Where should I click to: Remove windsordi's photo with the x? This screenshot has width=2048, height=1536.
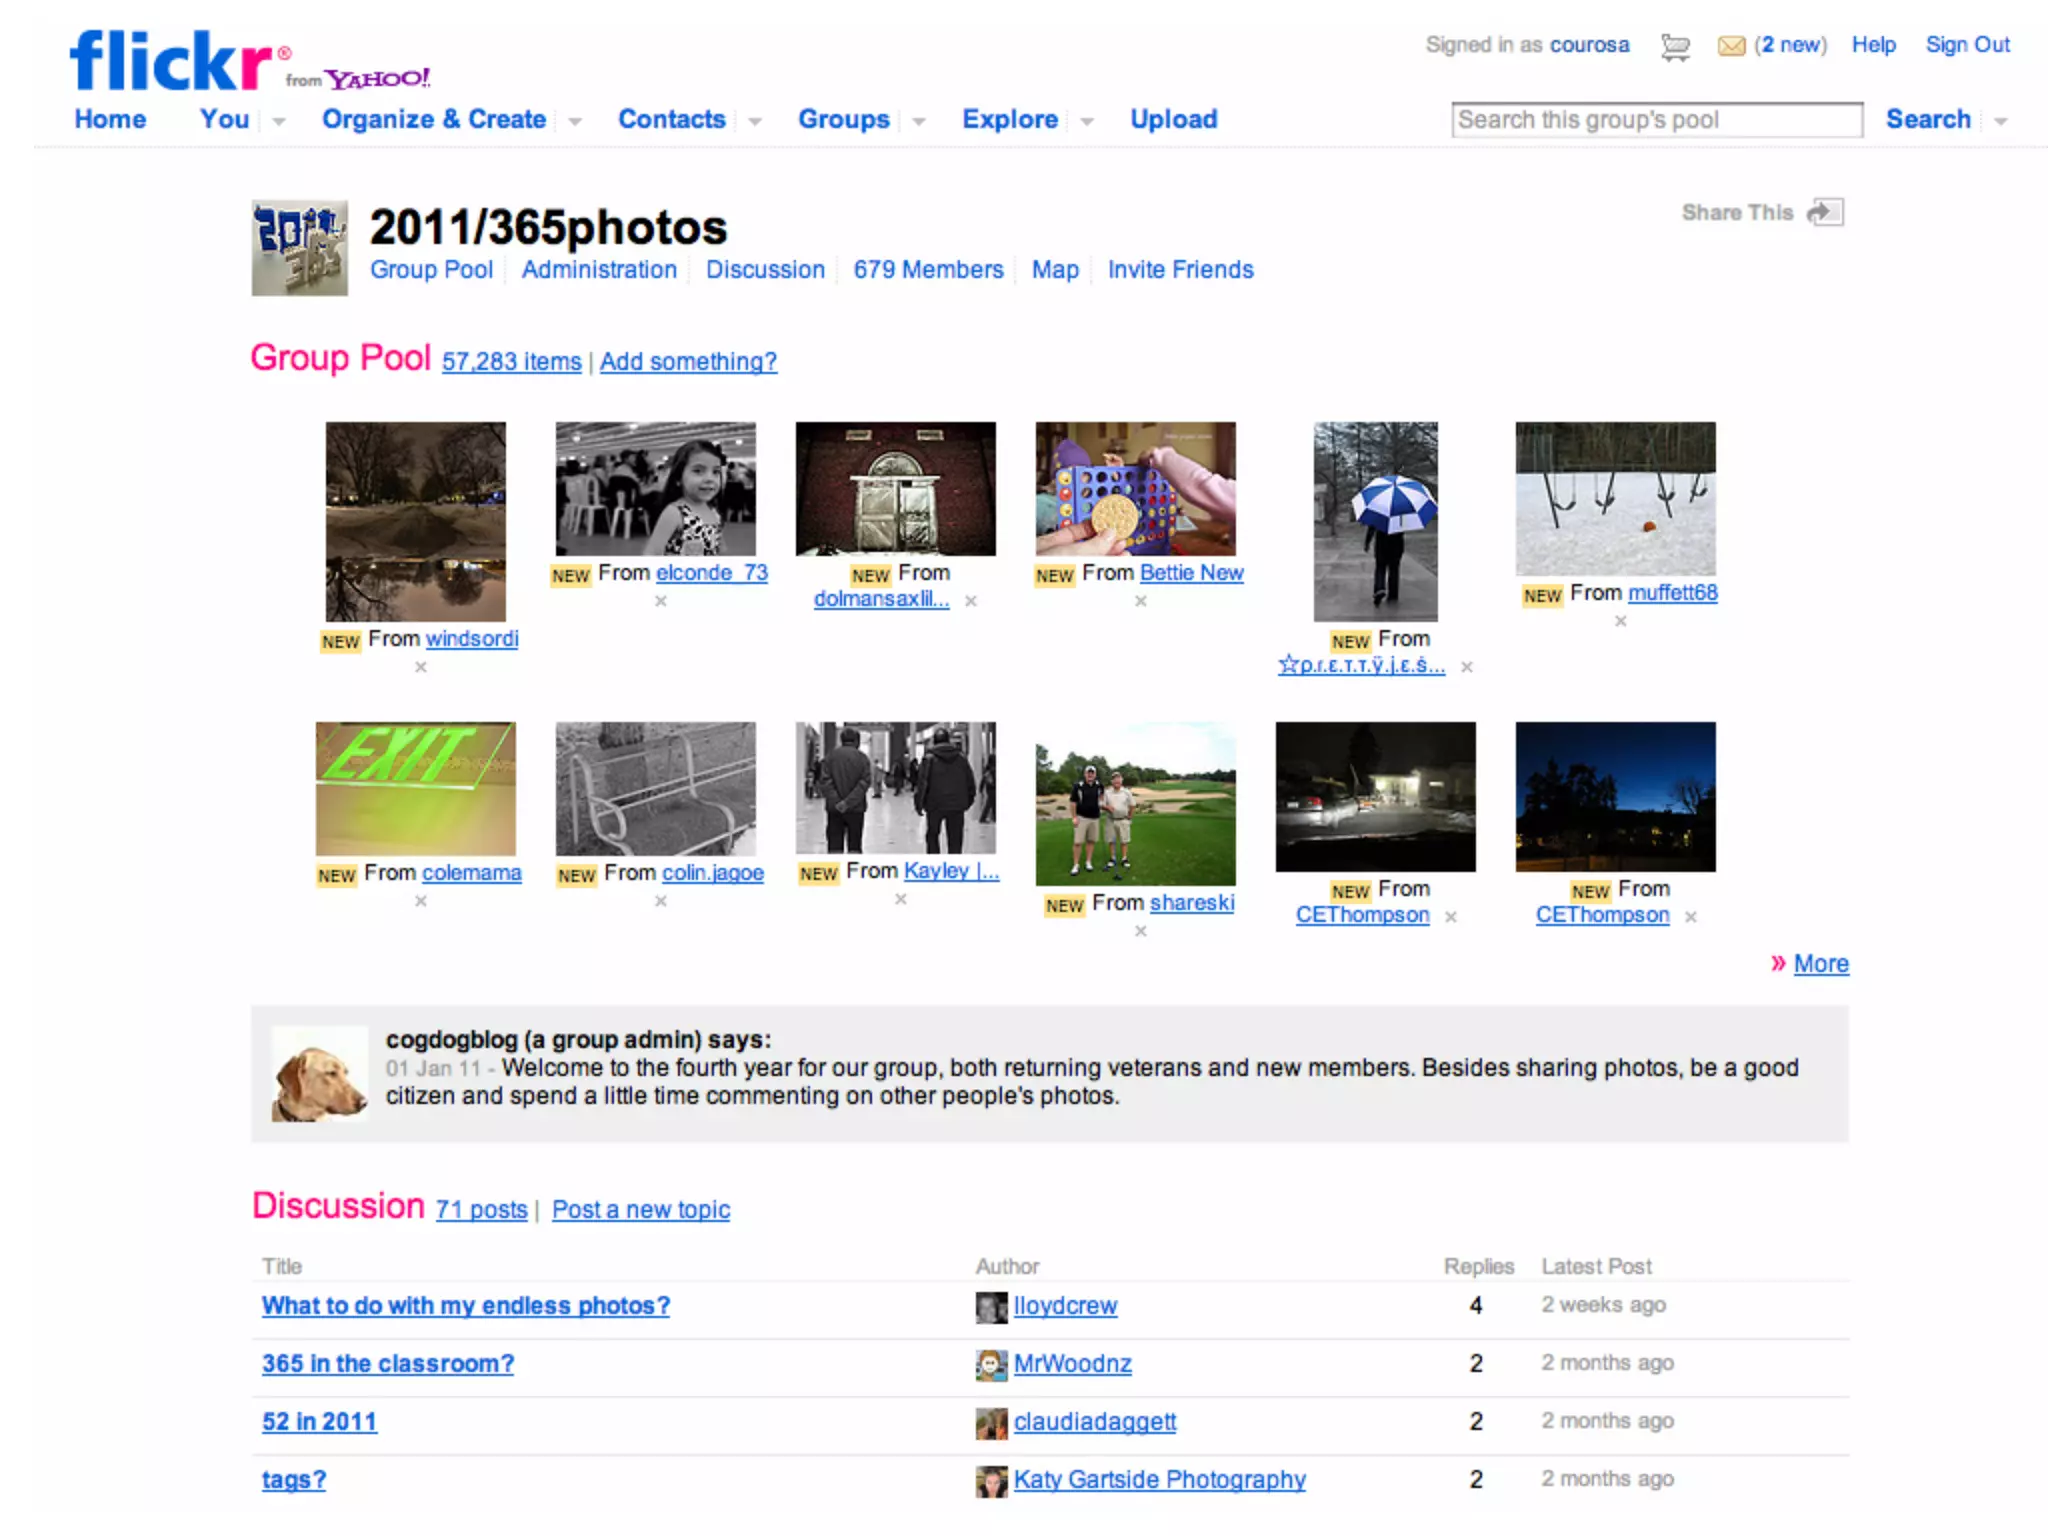pos(421,667)
